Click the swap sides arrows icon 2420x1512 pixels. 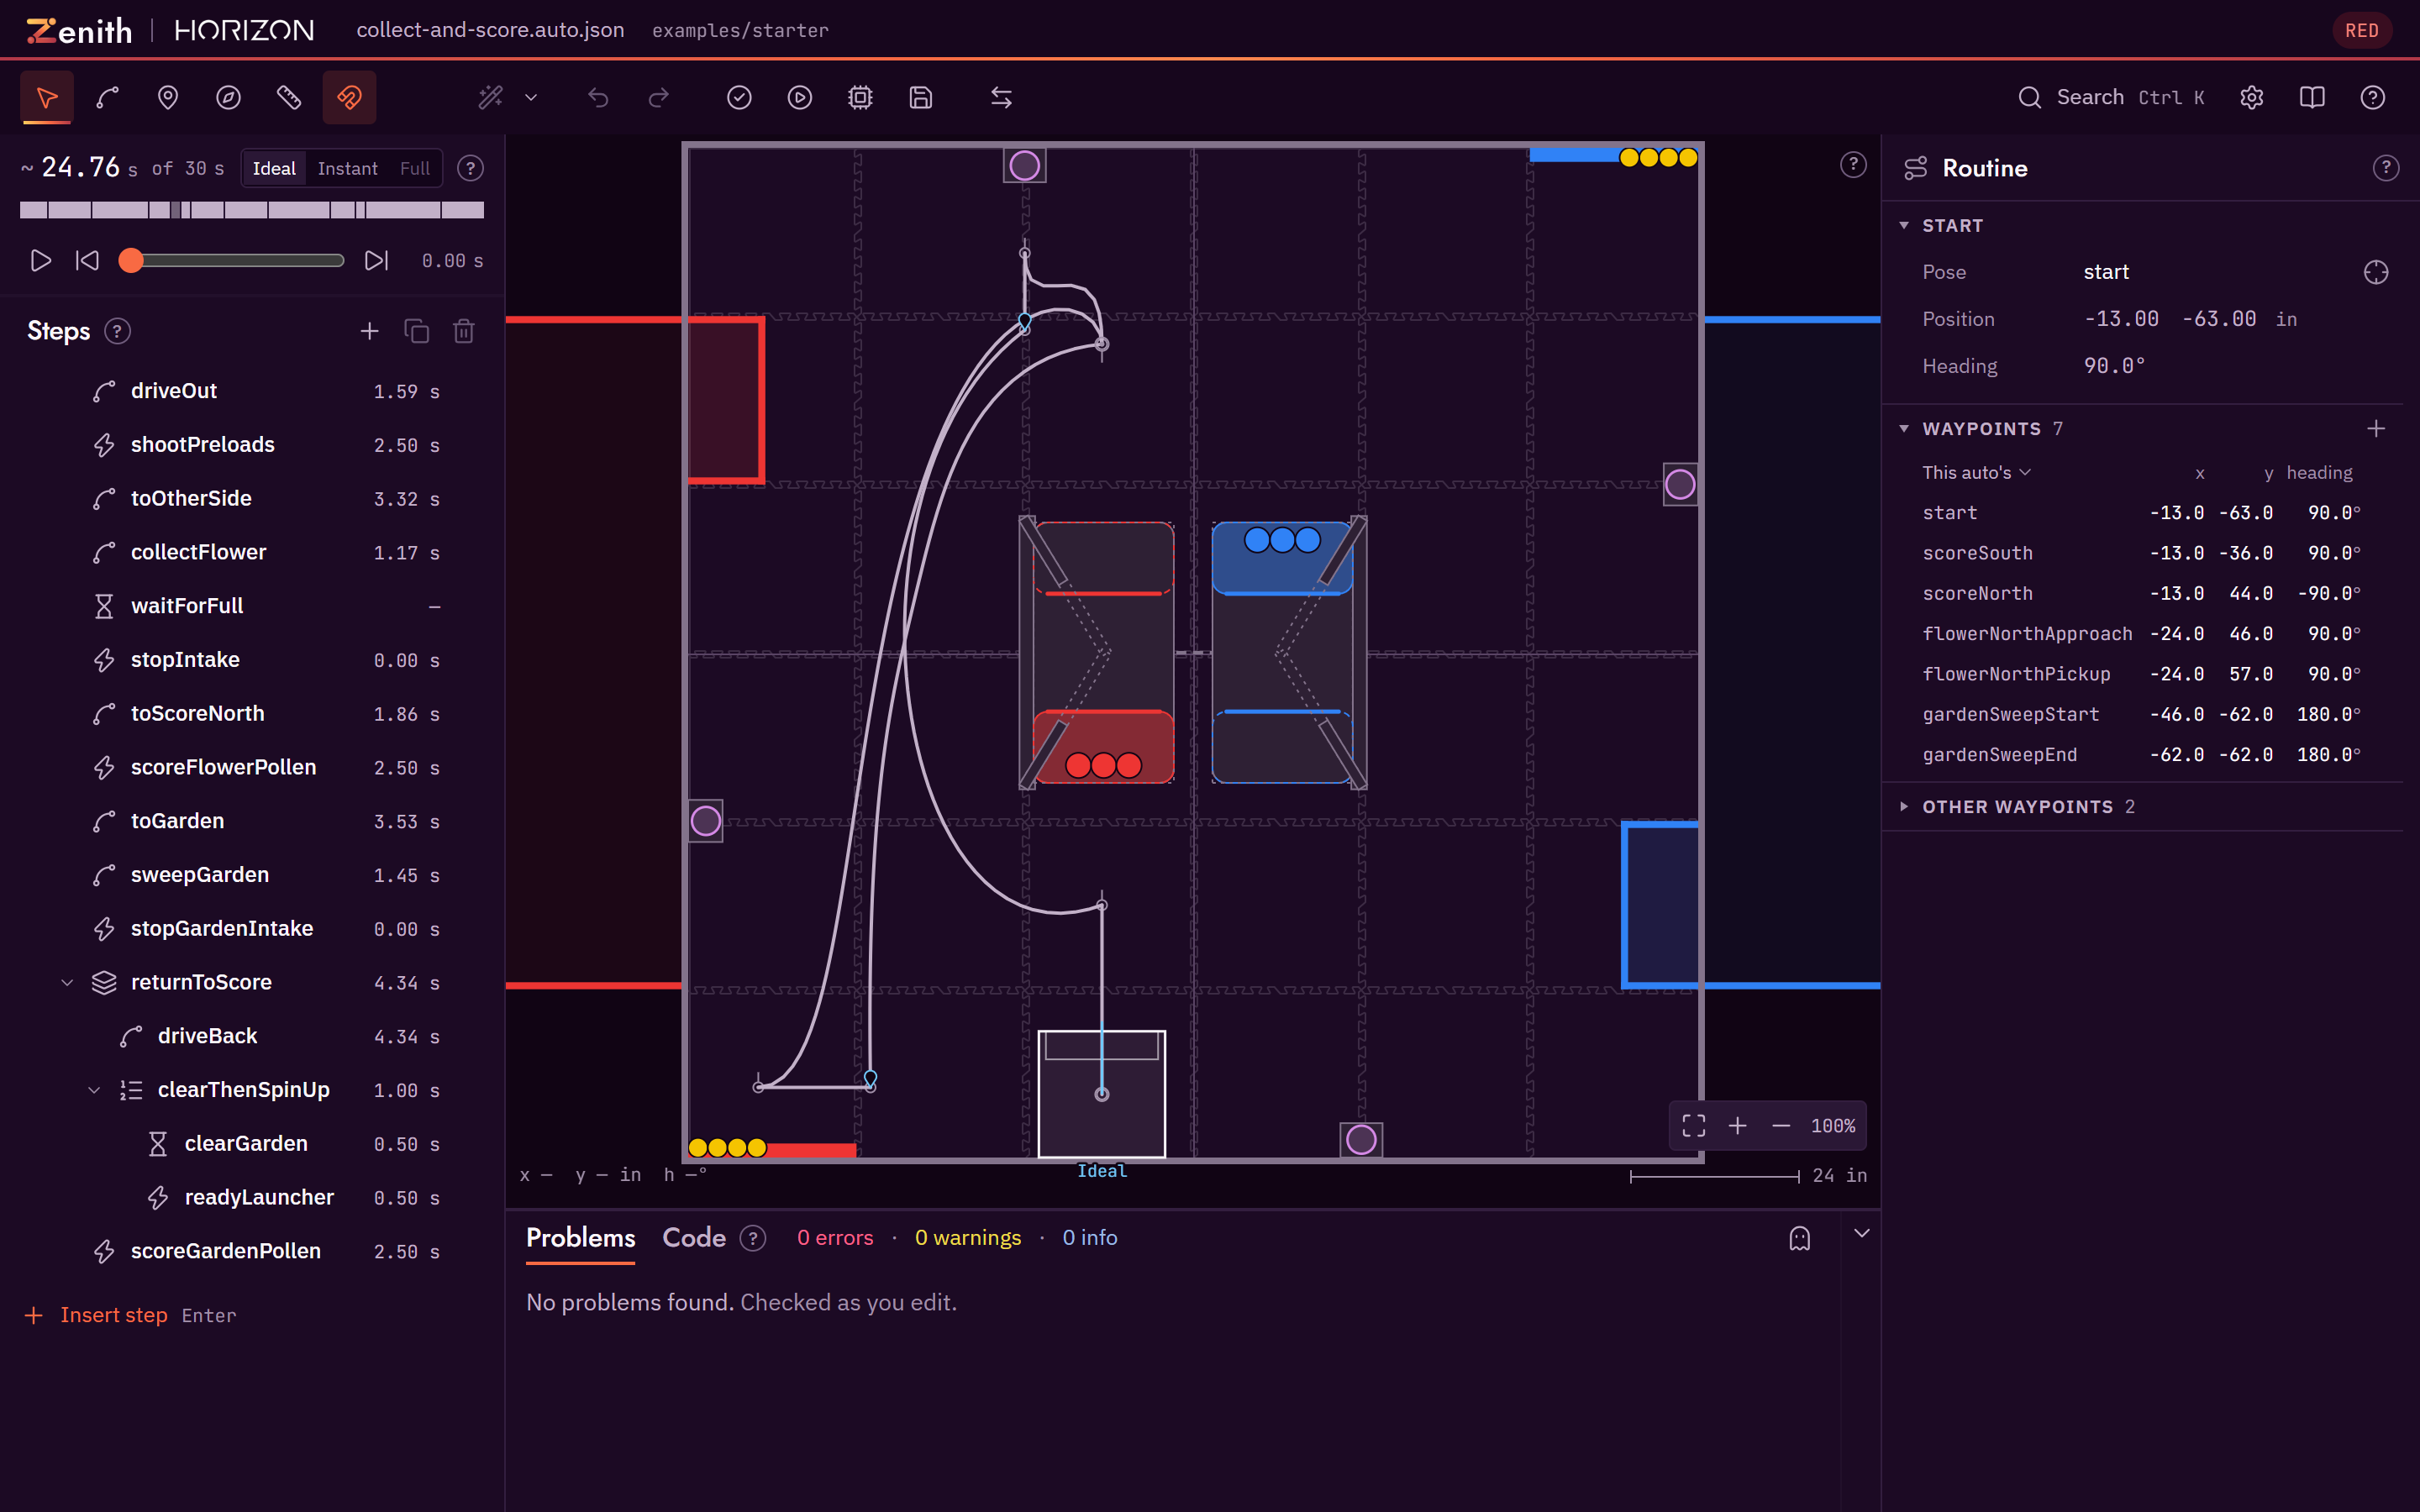[x=1001, y=97]
